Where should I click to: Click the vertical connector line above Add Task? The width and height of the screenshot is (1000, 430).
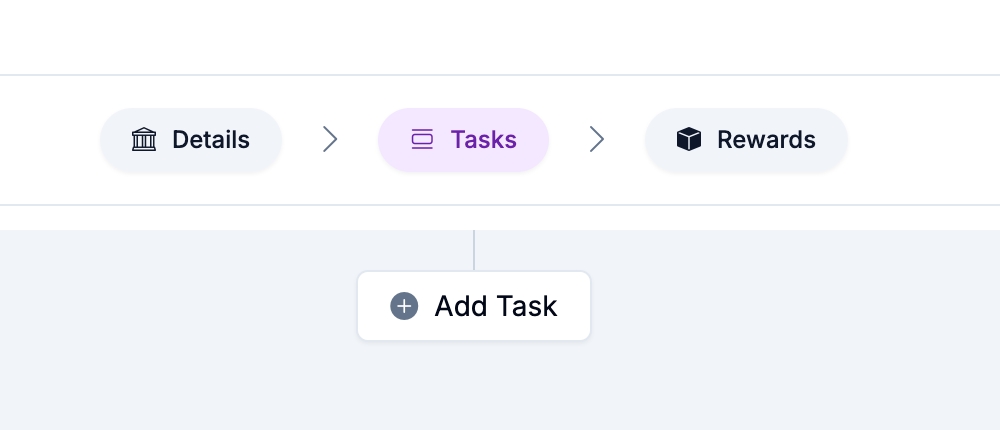click(x=474, y=251)
